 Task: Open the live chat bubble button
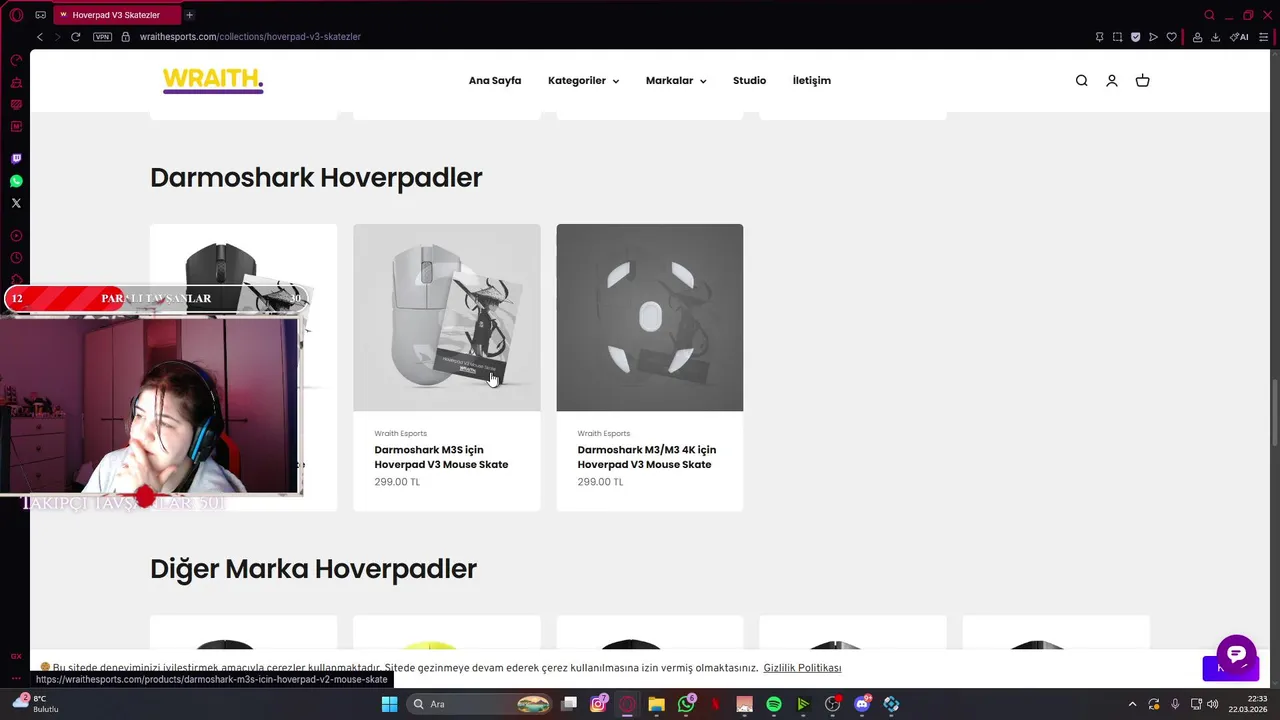click(1236, 654)
